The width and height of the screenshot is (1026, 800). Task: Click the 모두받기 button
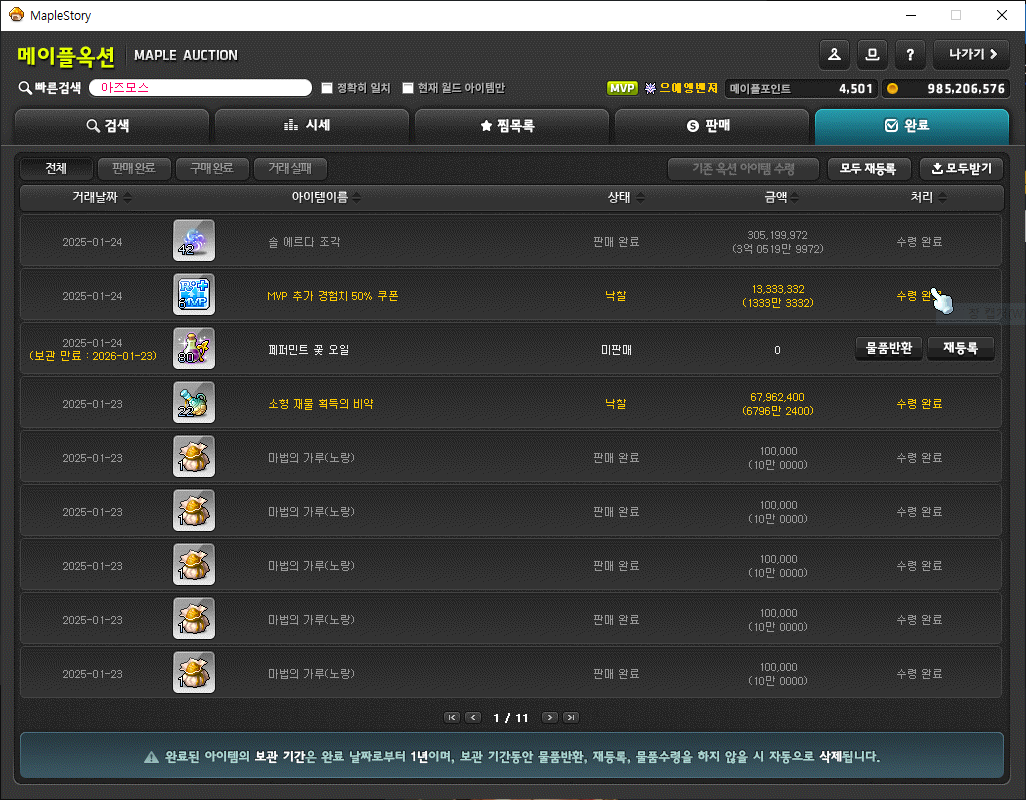click(x=961, y=169)
